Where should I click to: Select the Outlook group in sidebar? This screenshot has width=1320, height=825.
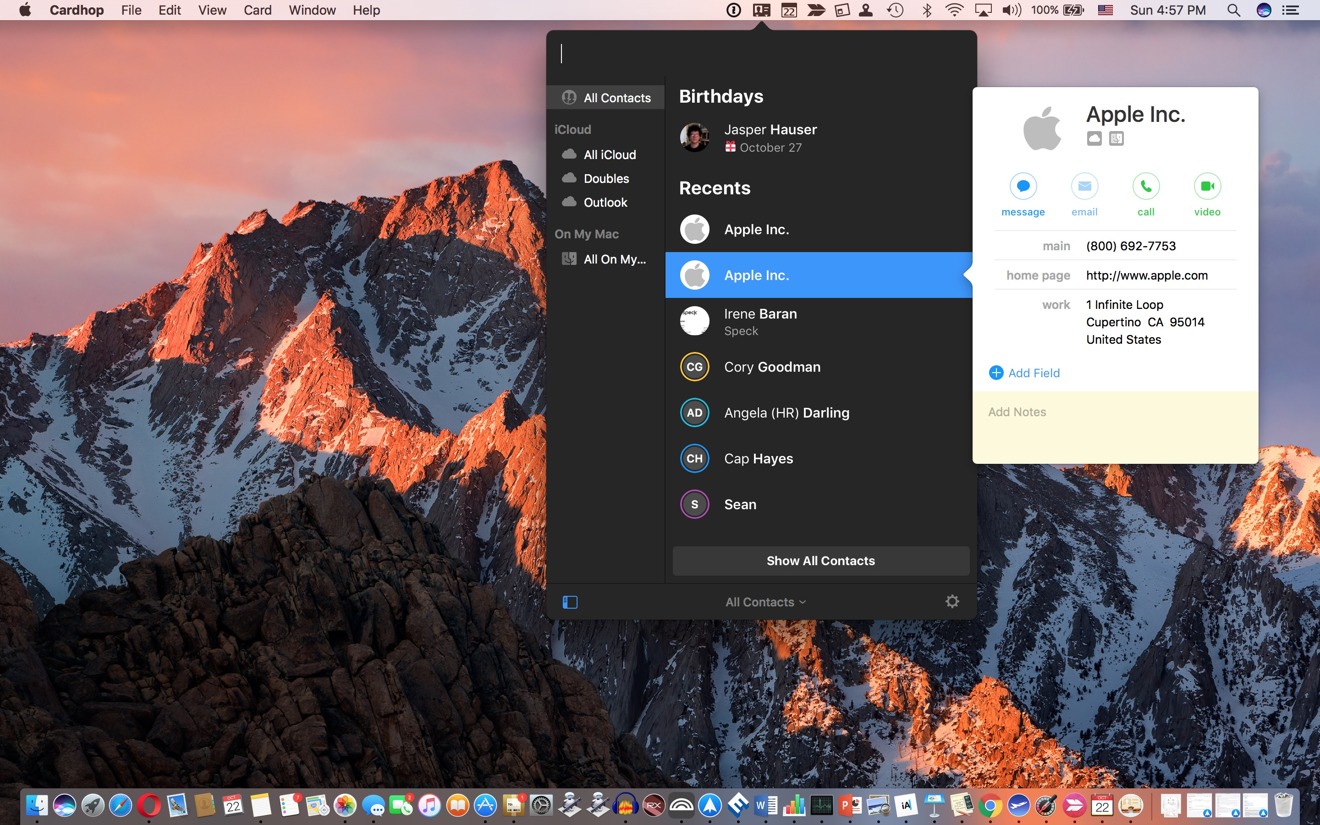606,202
